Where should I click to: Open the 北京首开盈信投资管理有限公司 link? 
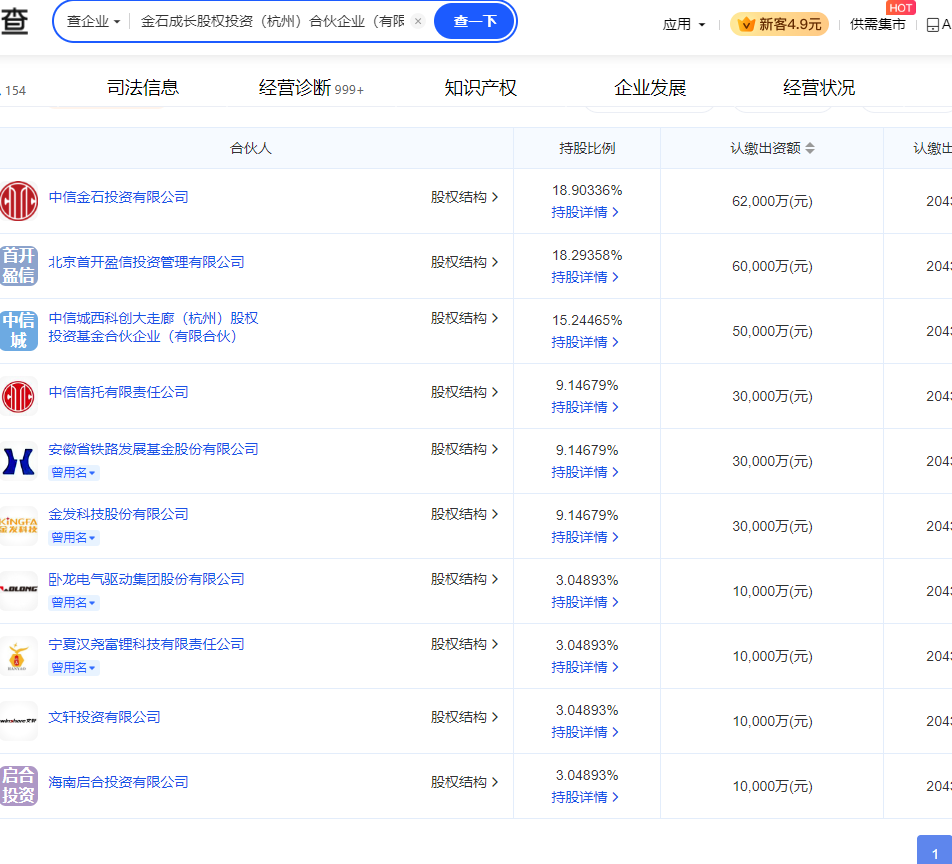pos(146,262)
